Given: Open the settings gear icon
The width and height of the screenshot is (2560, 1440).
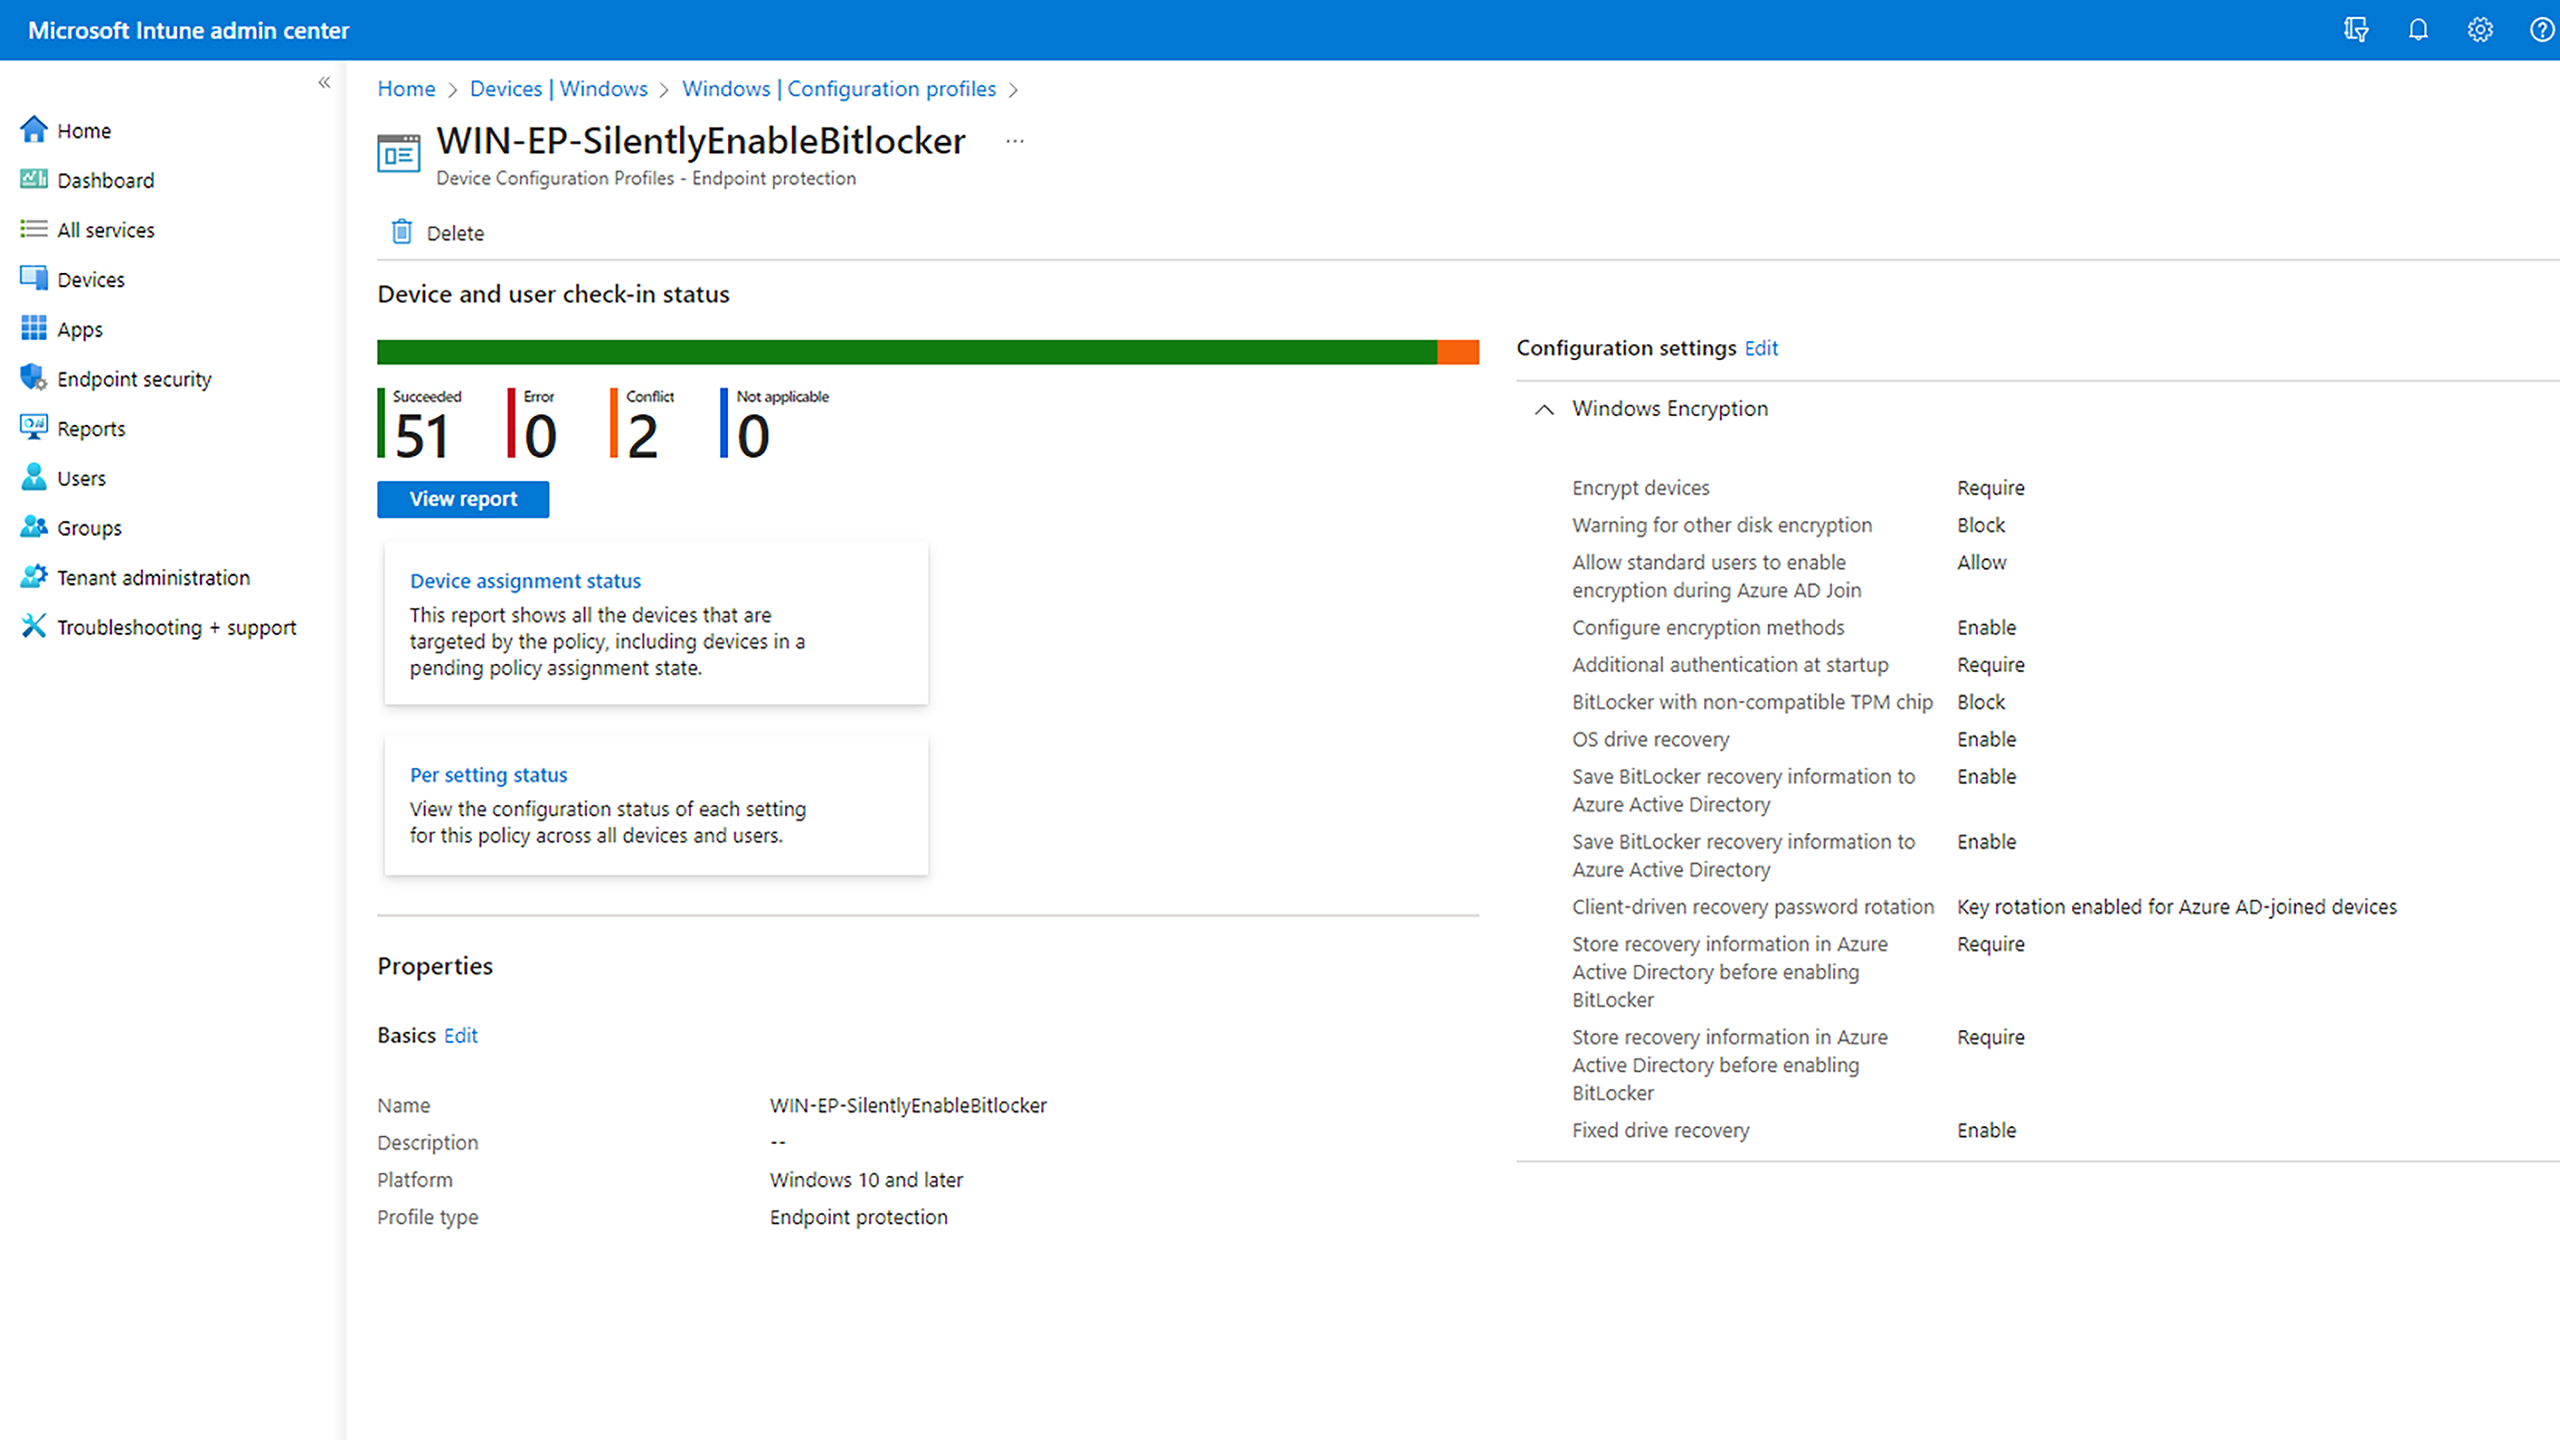Looking at the screenshot, I should (x=2480, y=30).
